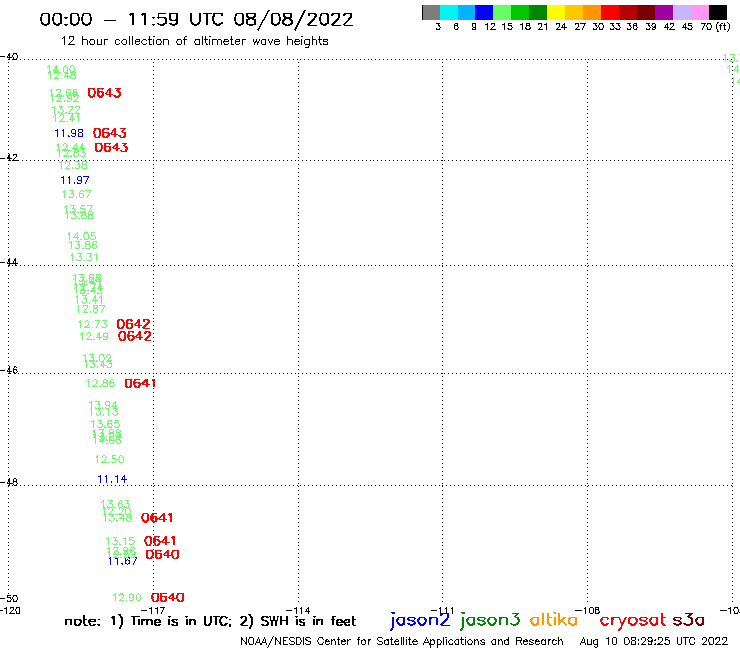Image resolution: width=740 pixels, height=650 pixels.
Task: Click the cyan swatch in the legend color bar
Action: pos(449,12)
